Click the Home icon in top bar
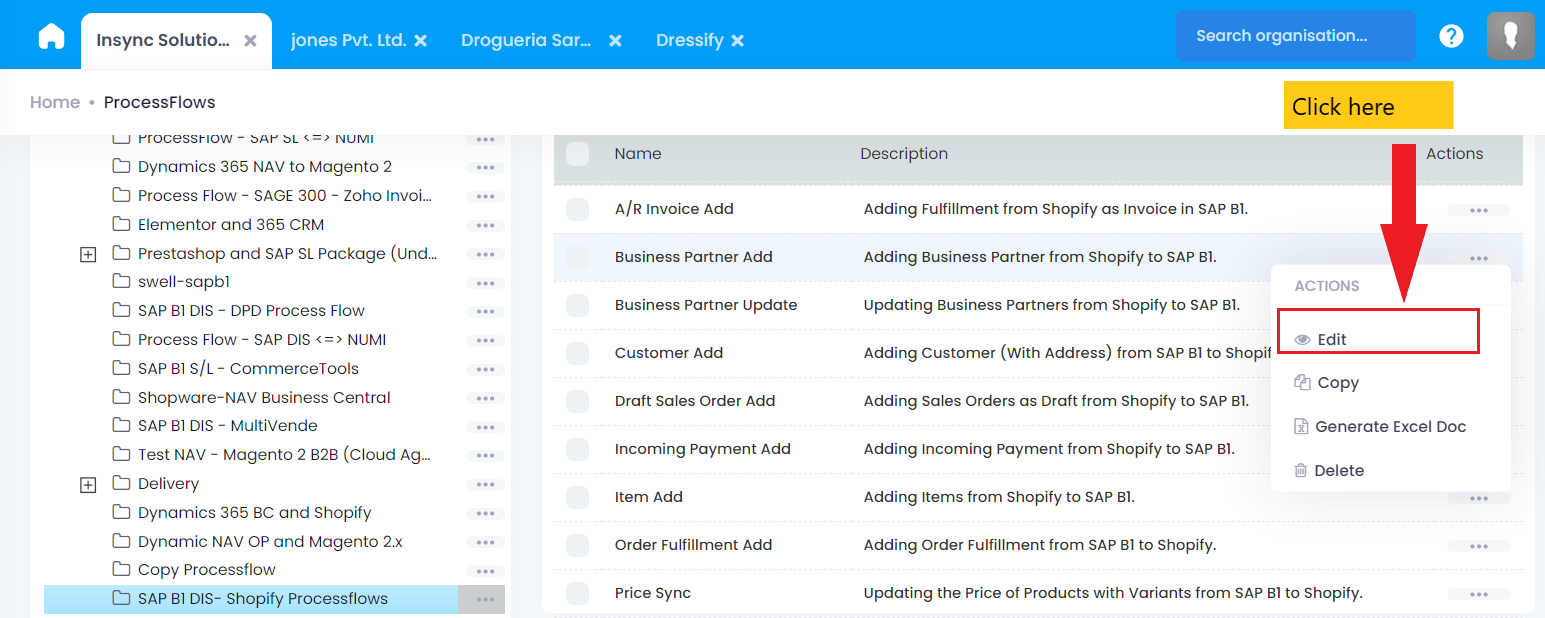 click(x=51, y=37)
